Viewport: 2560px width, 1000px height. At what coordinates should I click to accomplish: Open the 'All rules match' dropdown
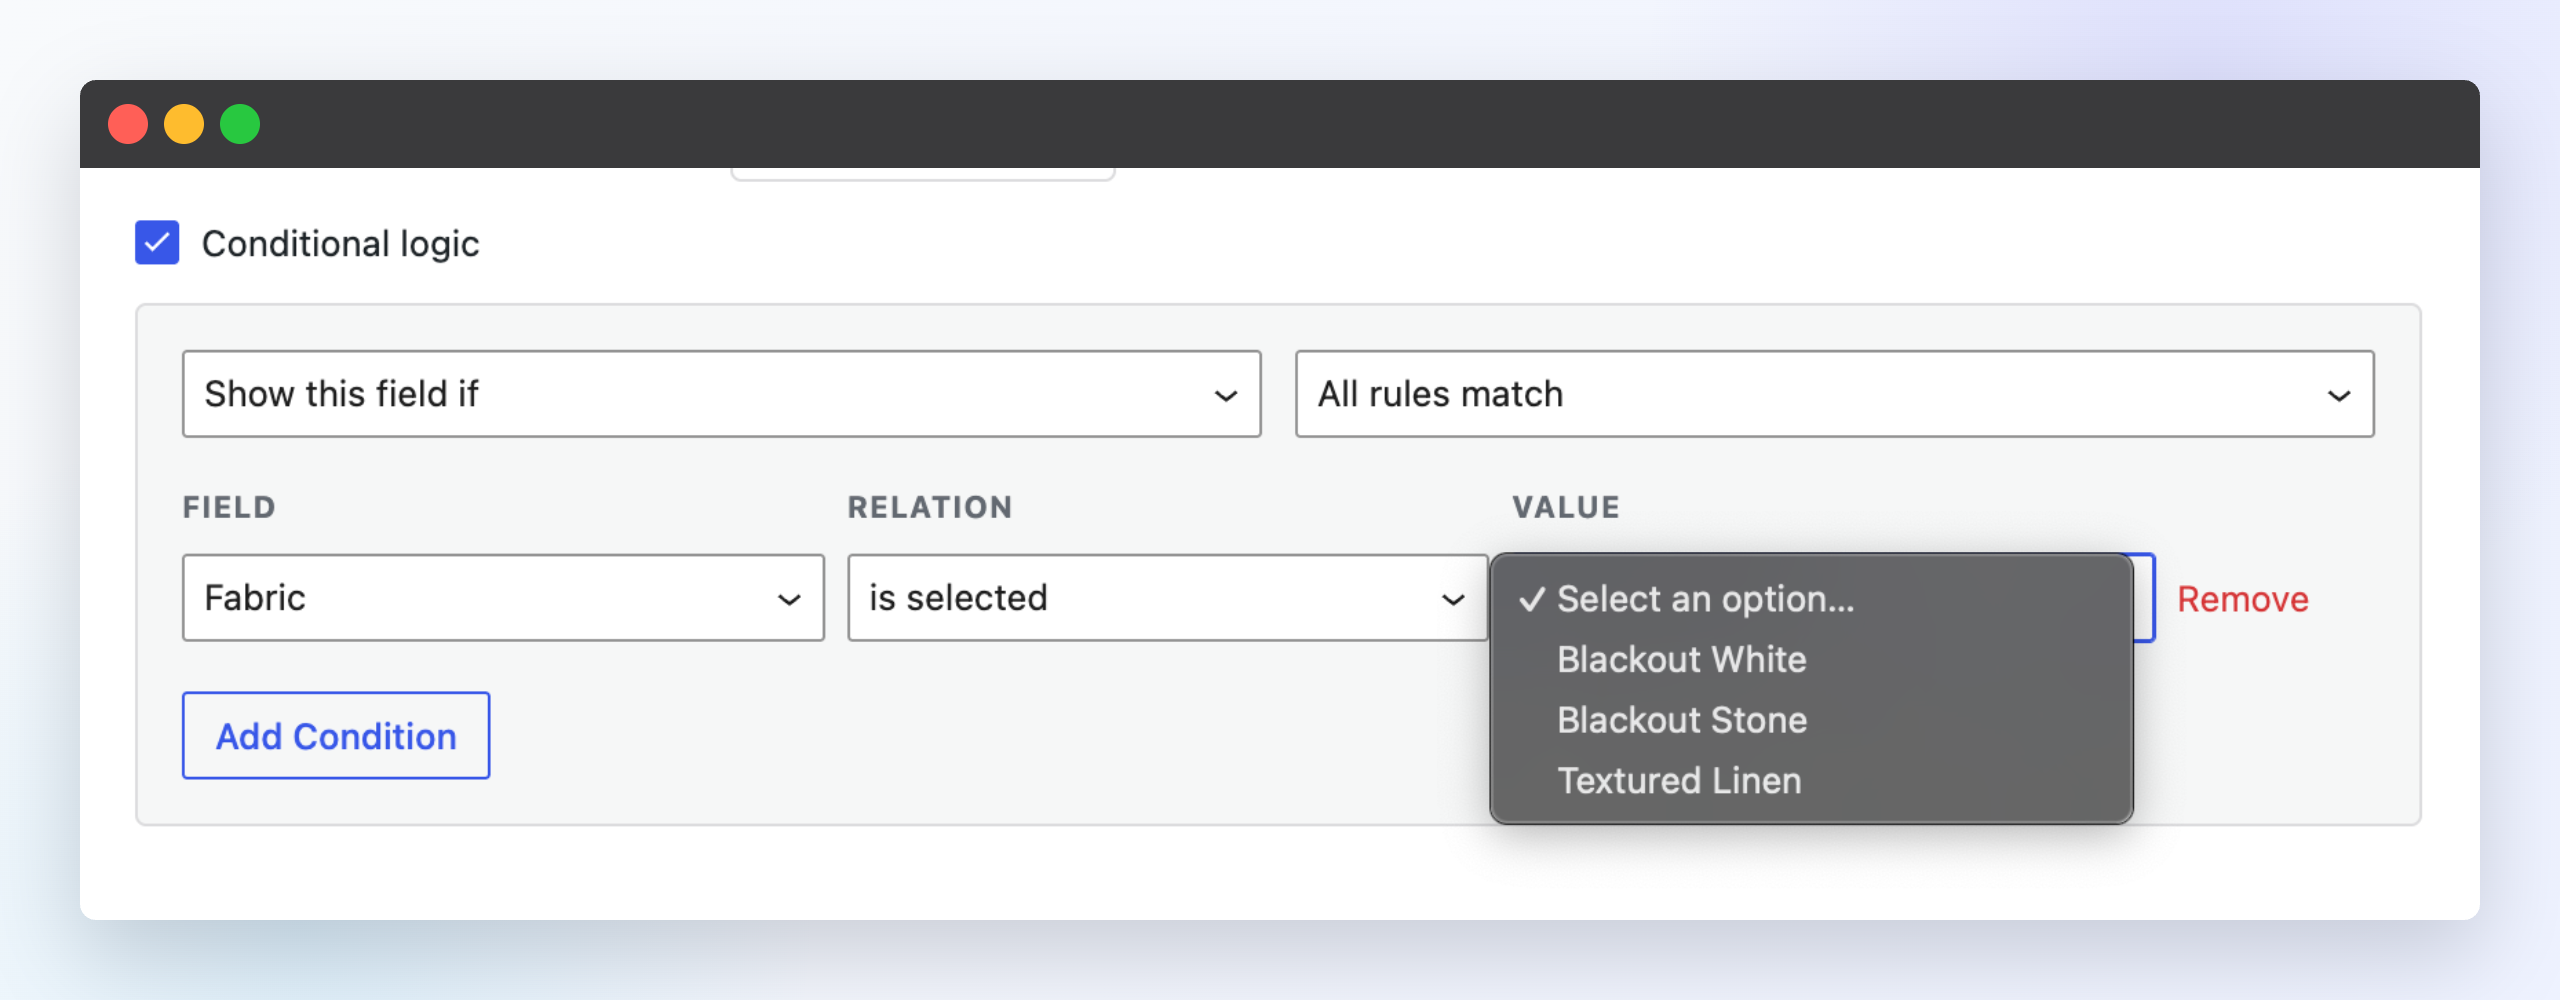click(x=1834, y=394)
